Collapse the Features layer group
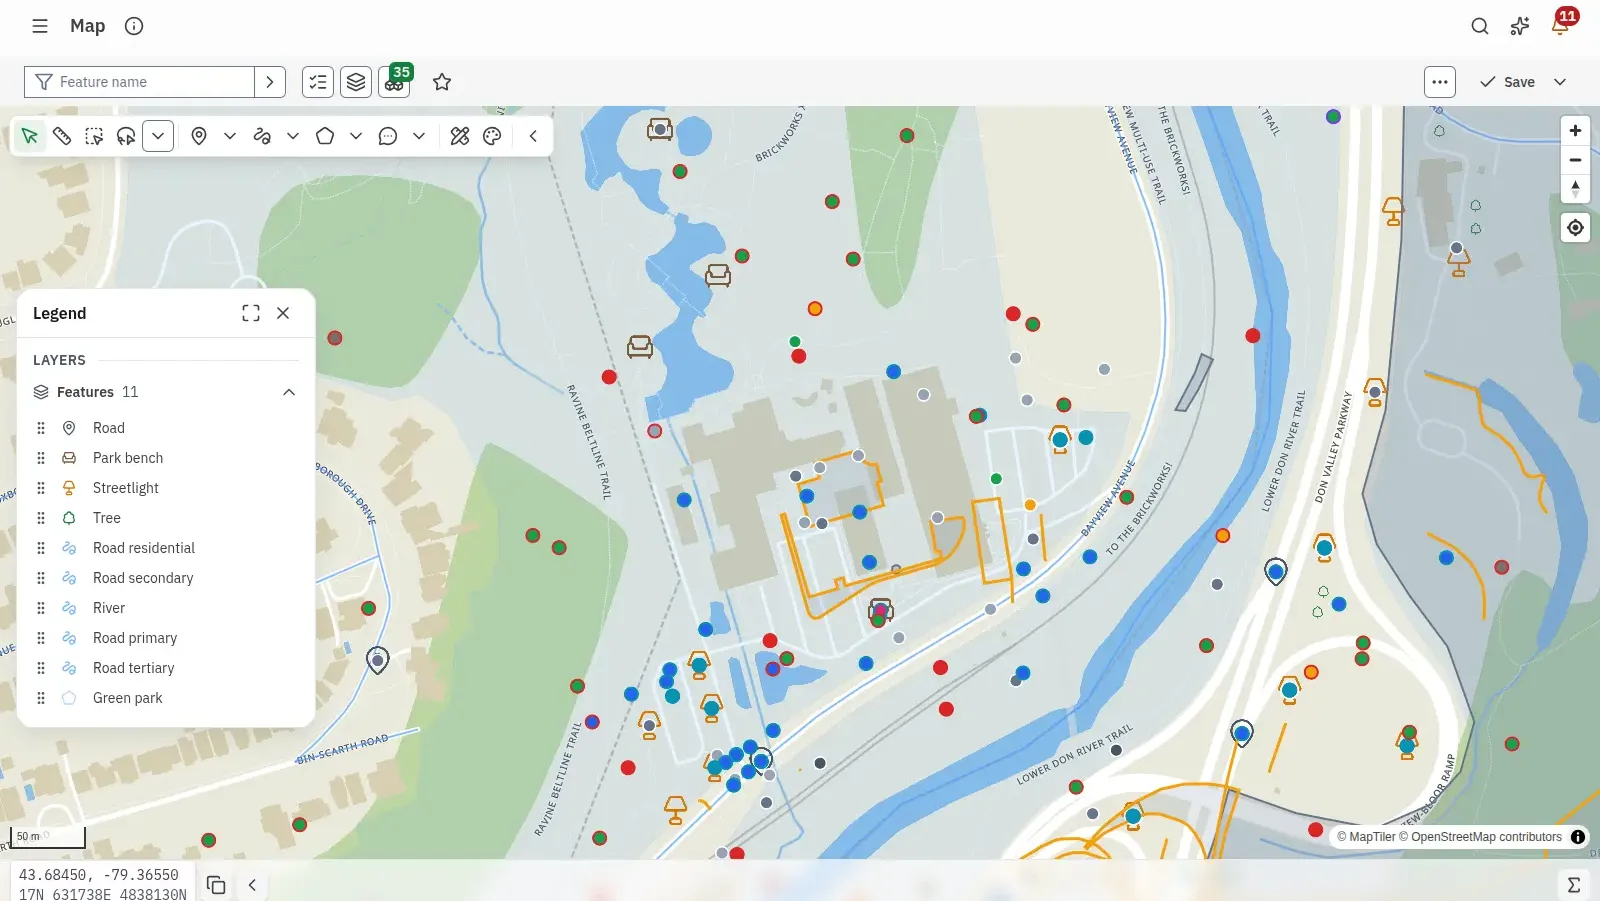This screenshot has height=901, width=1600. (289, 392)
